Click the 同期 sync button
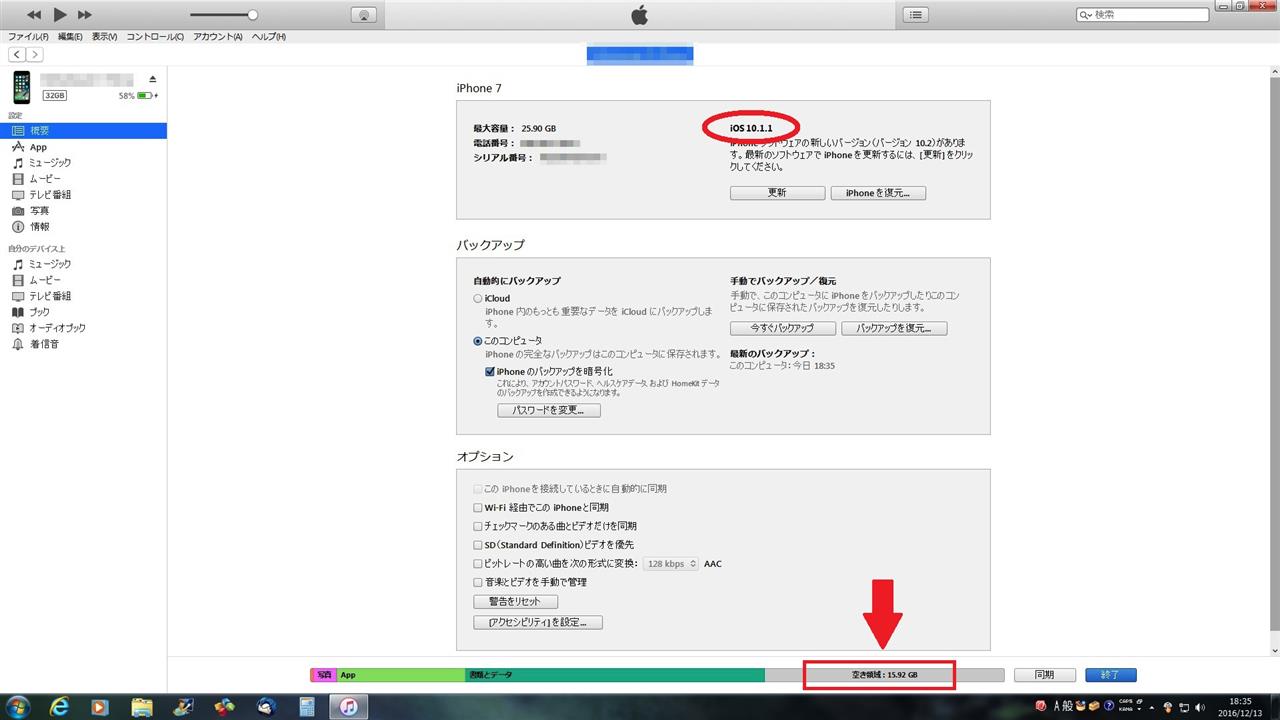 1044,675
